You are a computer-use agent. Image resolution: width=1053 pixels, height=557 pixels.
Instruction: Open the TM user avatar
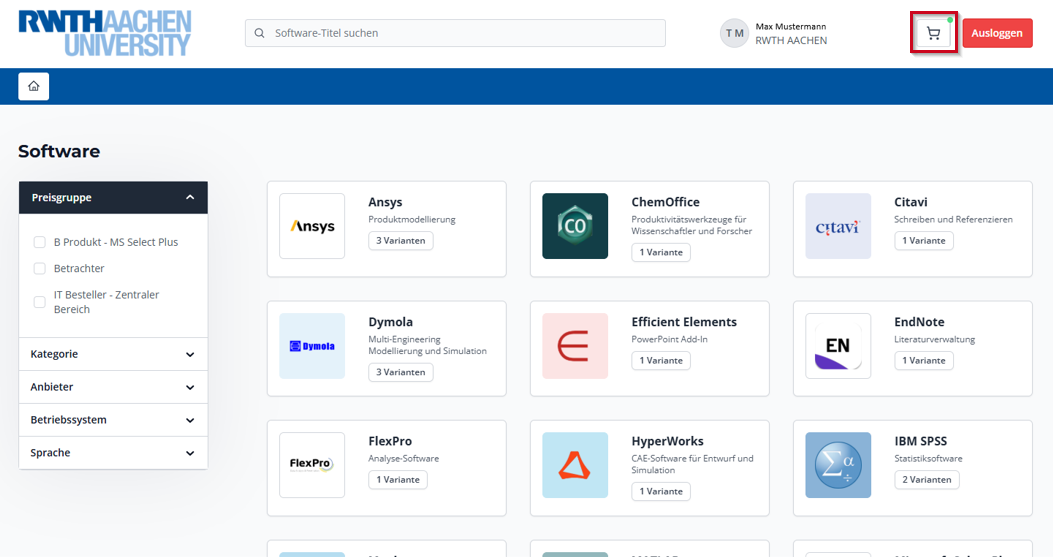[x=734, y=33]
